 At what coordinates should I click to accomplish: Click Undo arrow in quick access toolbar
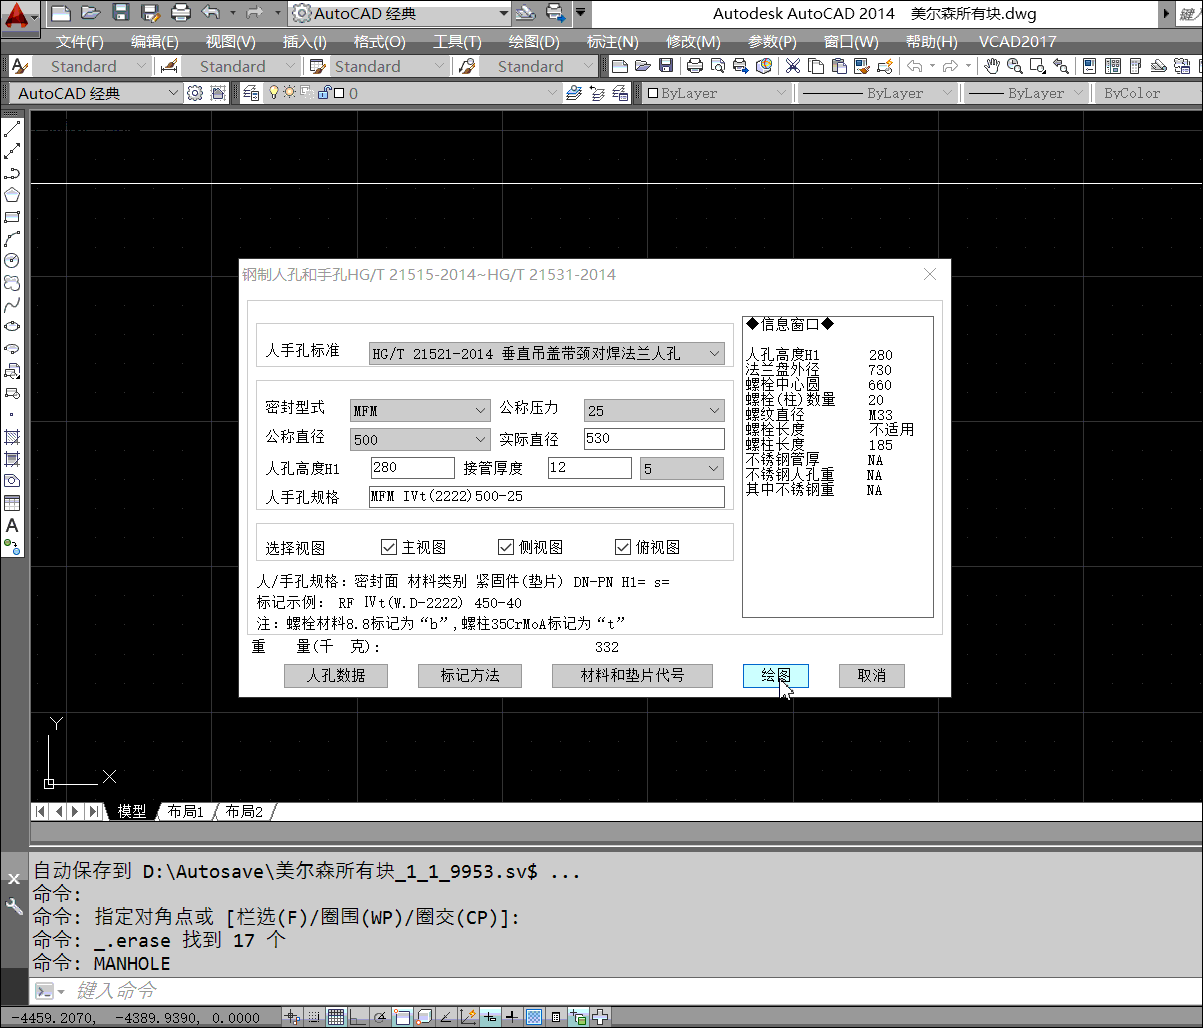(210, 13)
